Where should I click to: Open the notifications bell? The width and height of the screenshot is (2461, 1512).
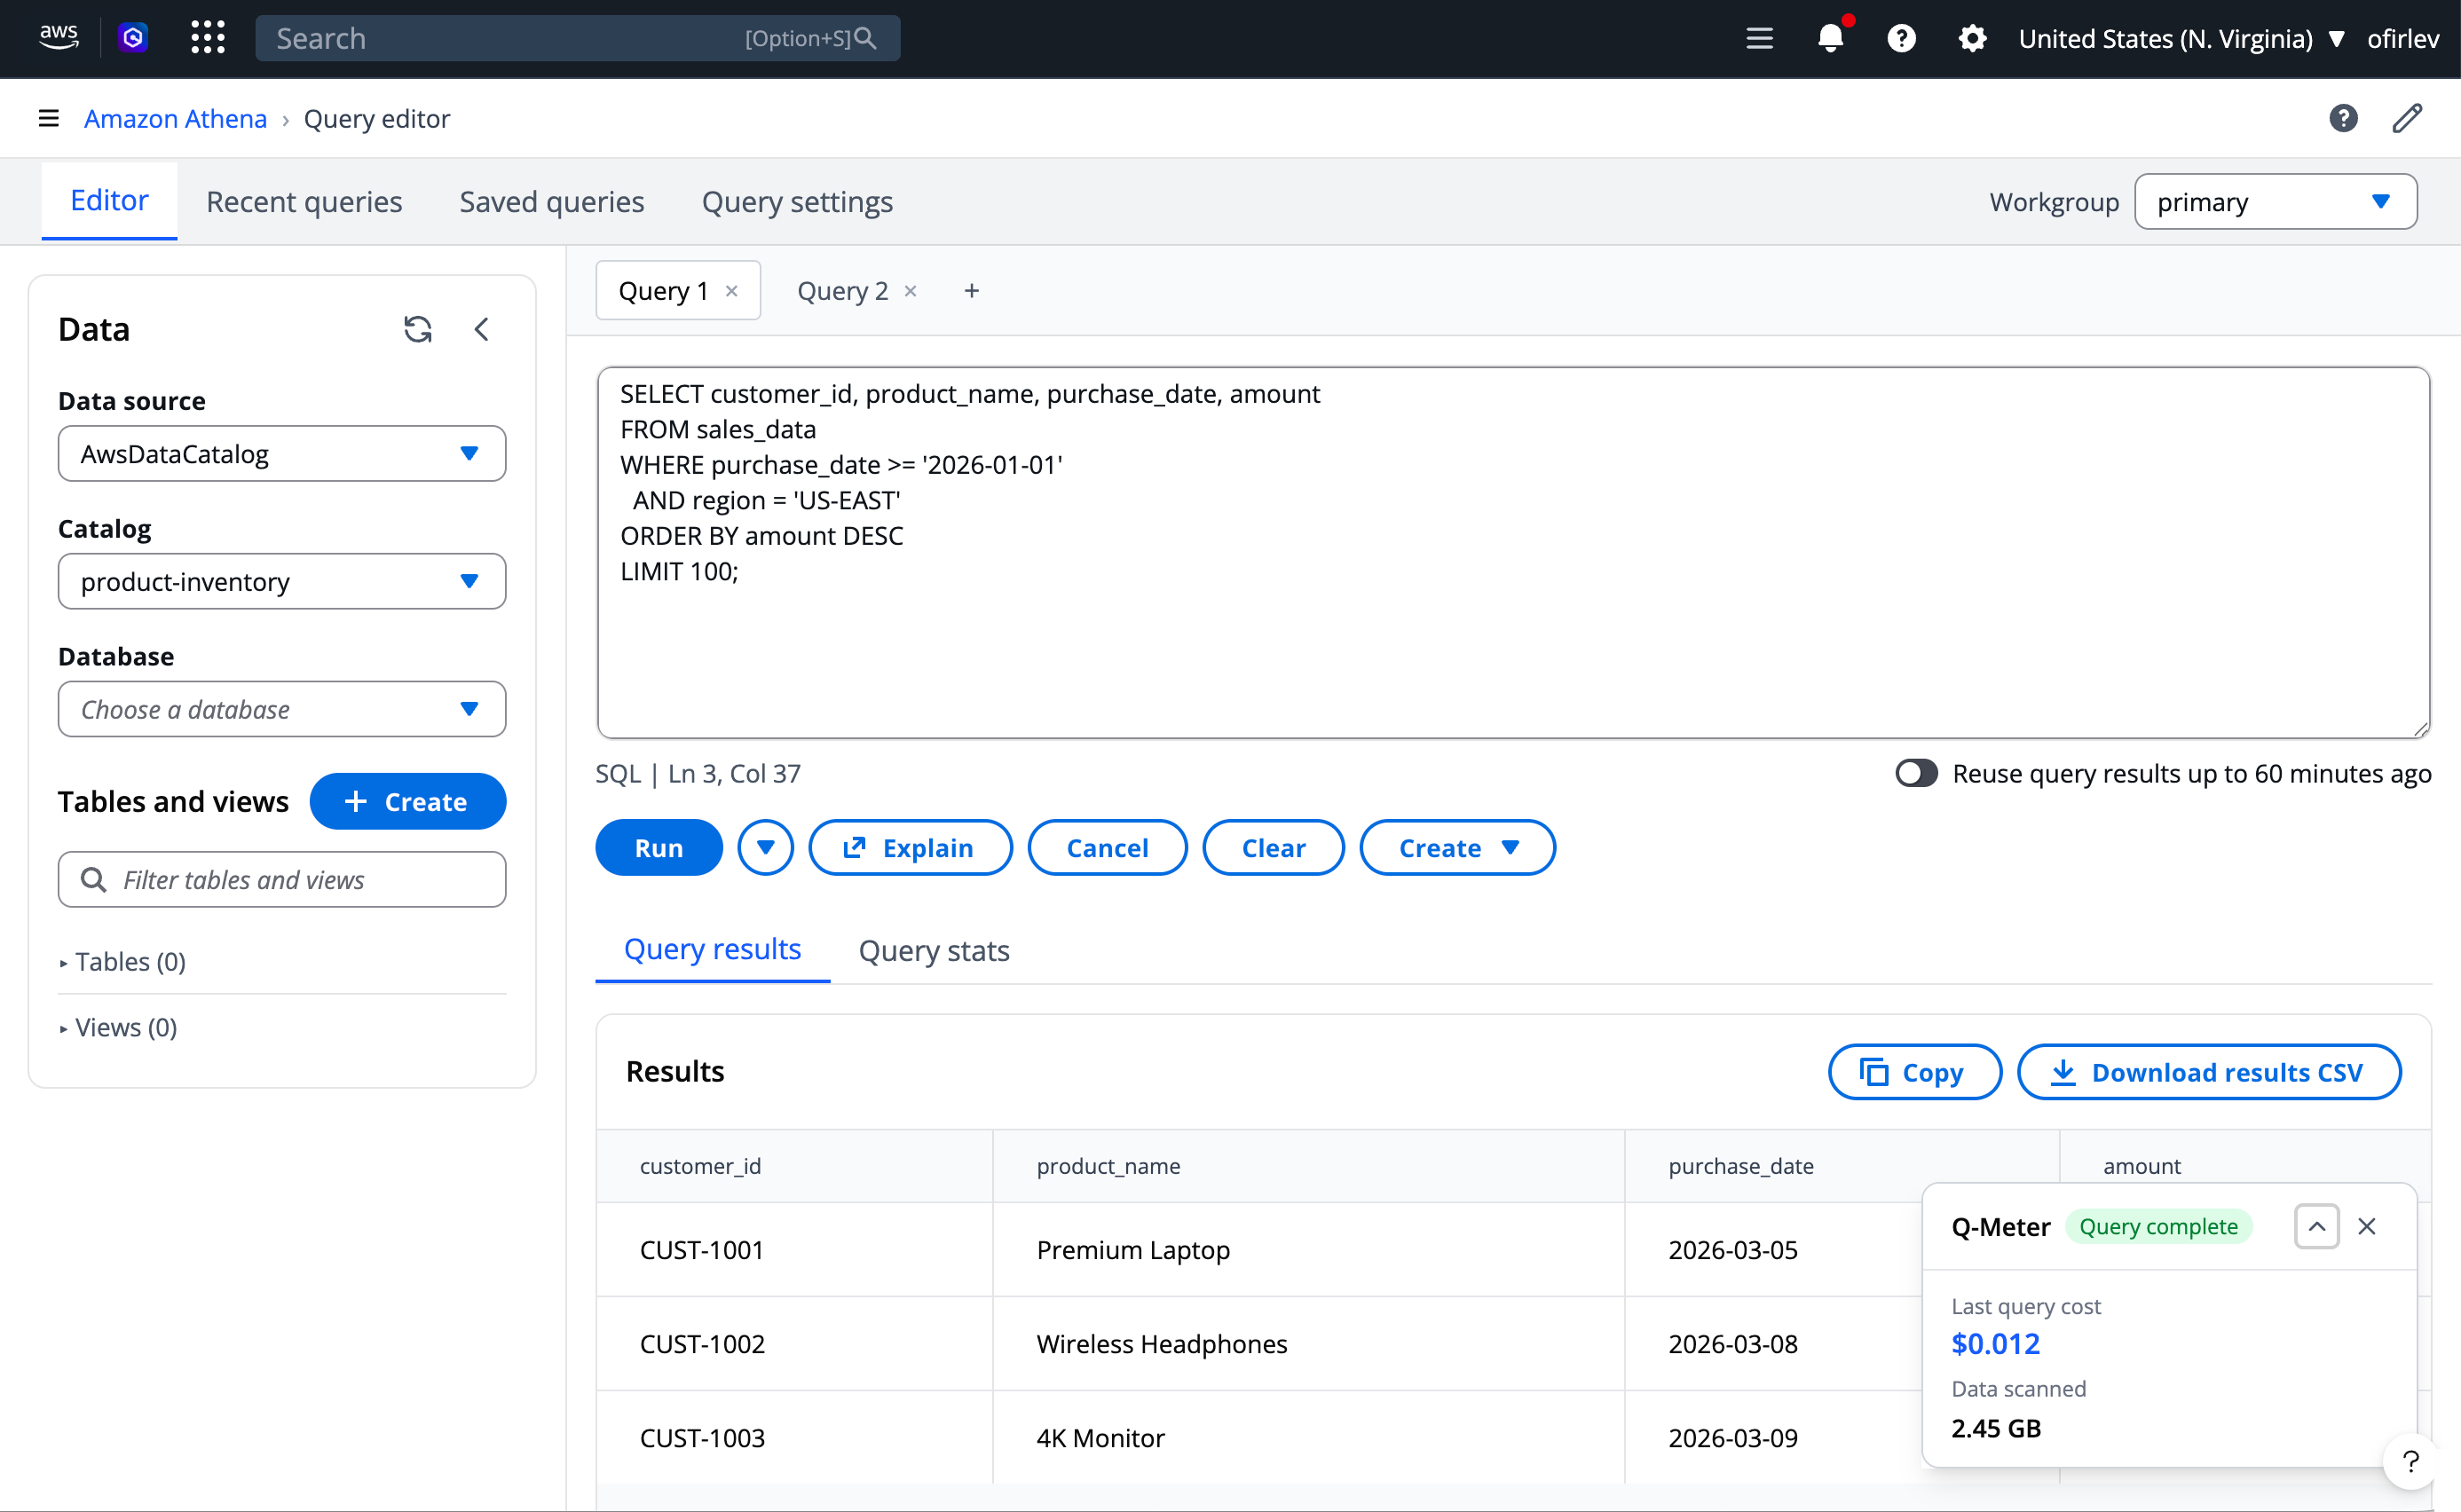point(1830,38)
